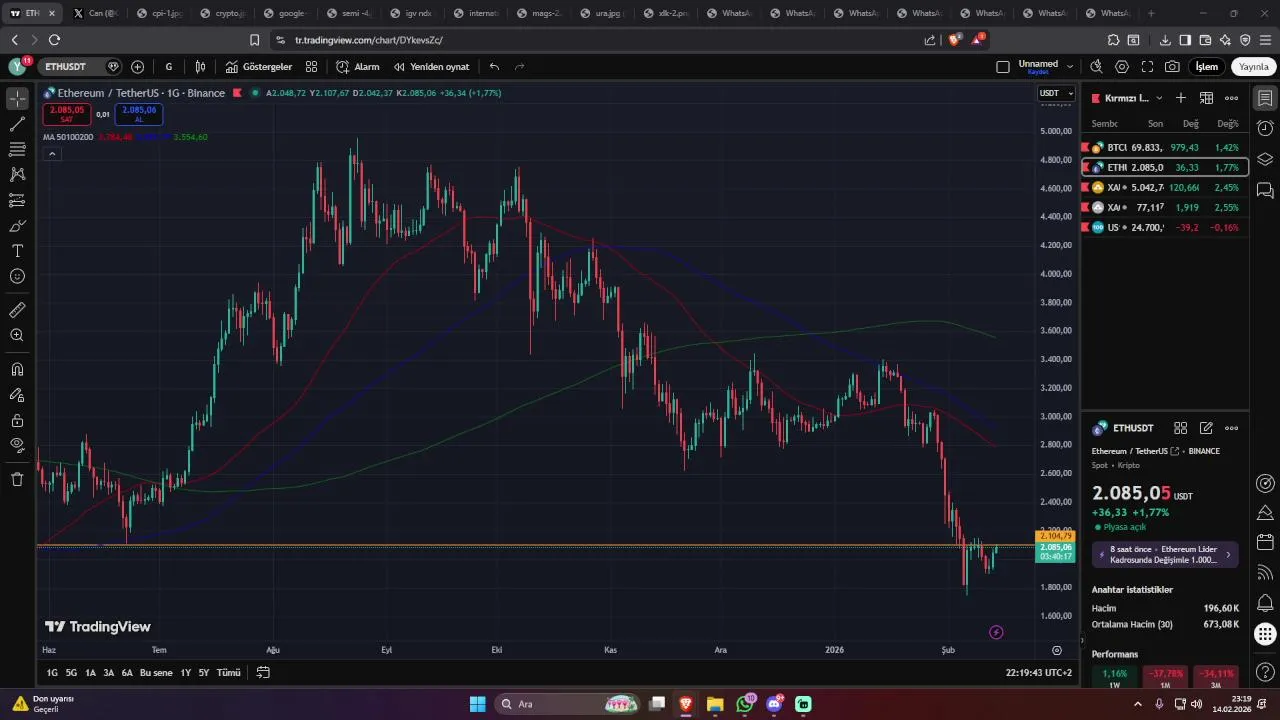1280x720 pixels.
Task: Add symbol to compare with plus icon
Action: point(138,67)
